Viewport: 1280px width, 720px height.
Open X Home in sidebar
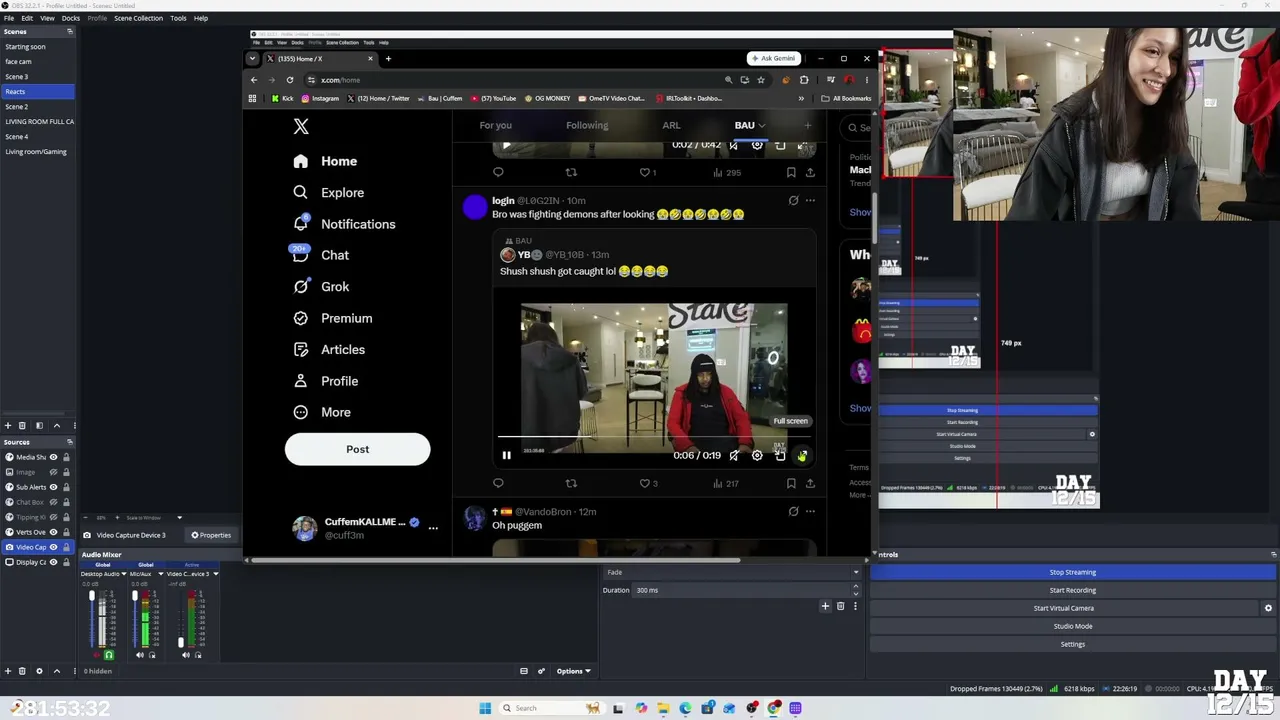point(326,161)
